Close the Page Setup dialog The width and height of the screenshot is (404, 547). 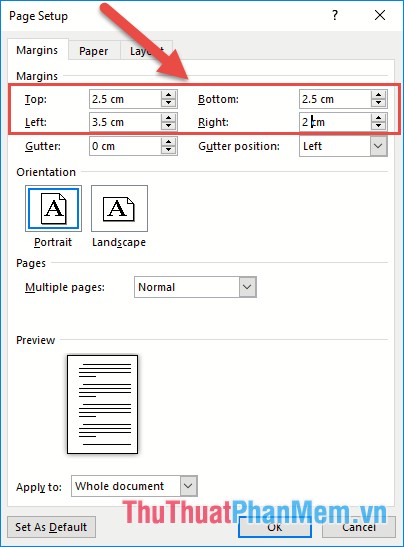[380, 15]
